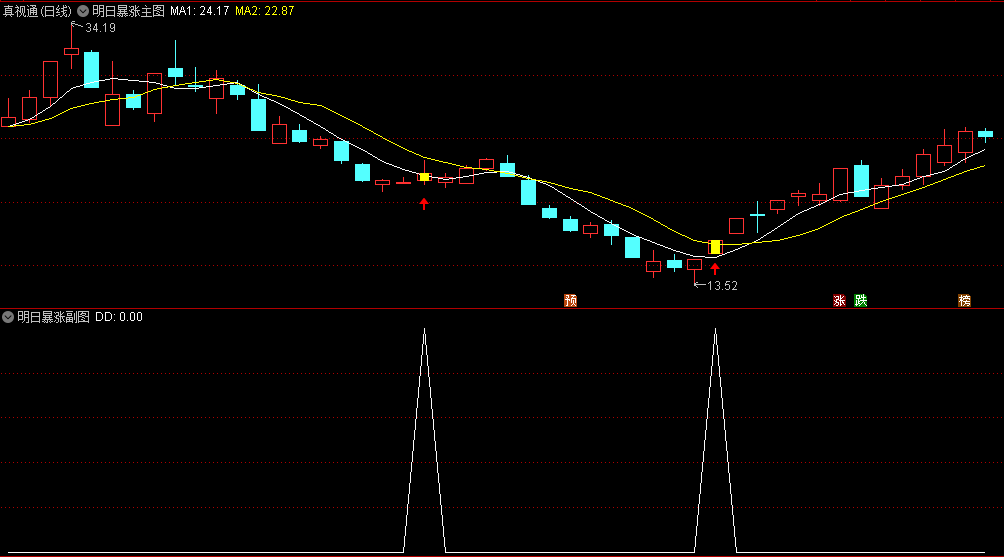Select the small yellow candle mid-chart
Screen dimensions: 1004x557
tap(424, 177)
